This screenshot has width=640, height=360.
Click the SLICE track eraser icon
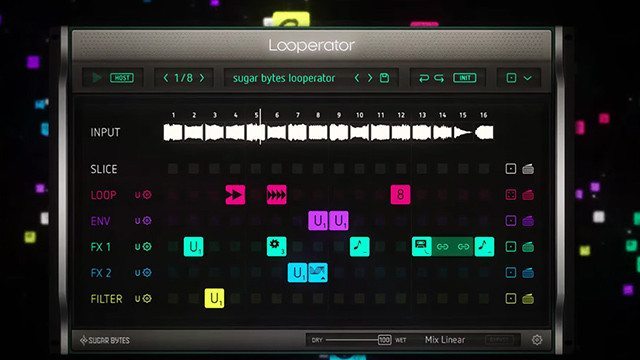(x=528, y=169)
